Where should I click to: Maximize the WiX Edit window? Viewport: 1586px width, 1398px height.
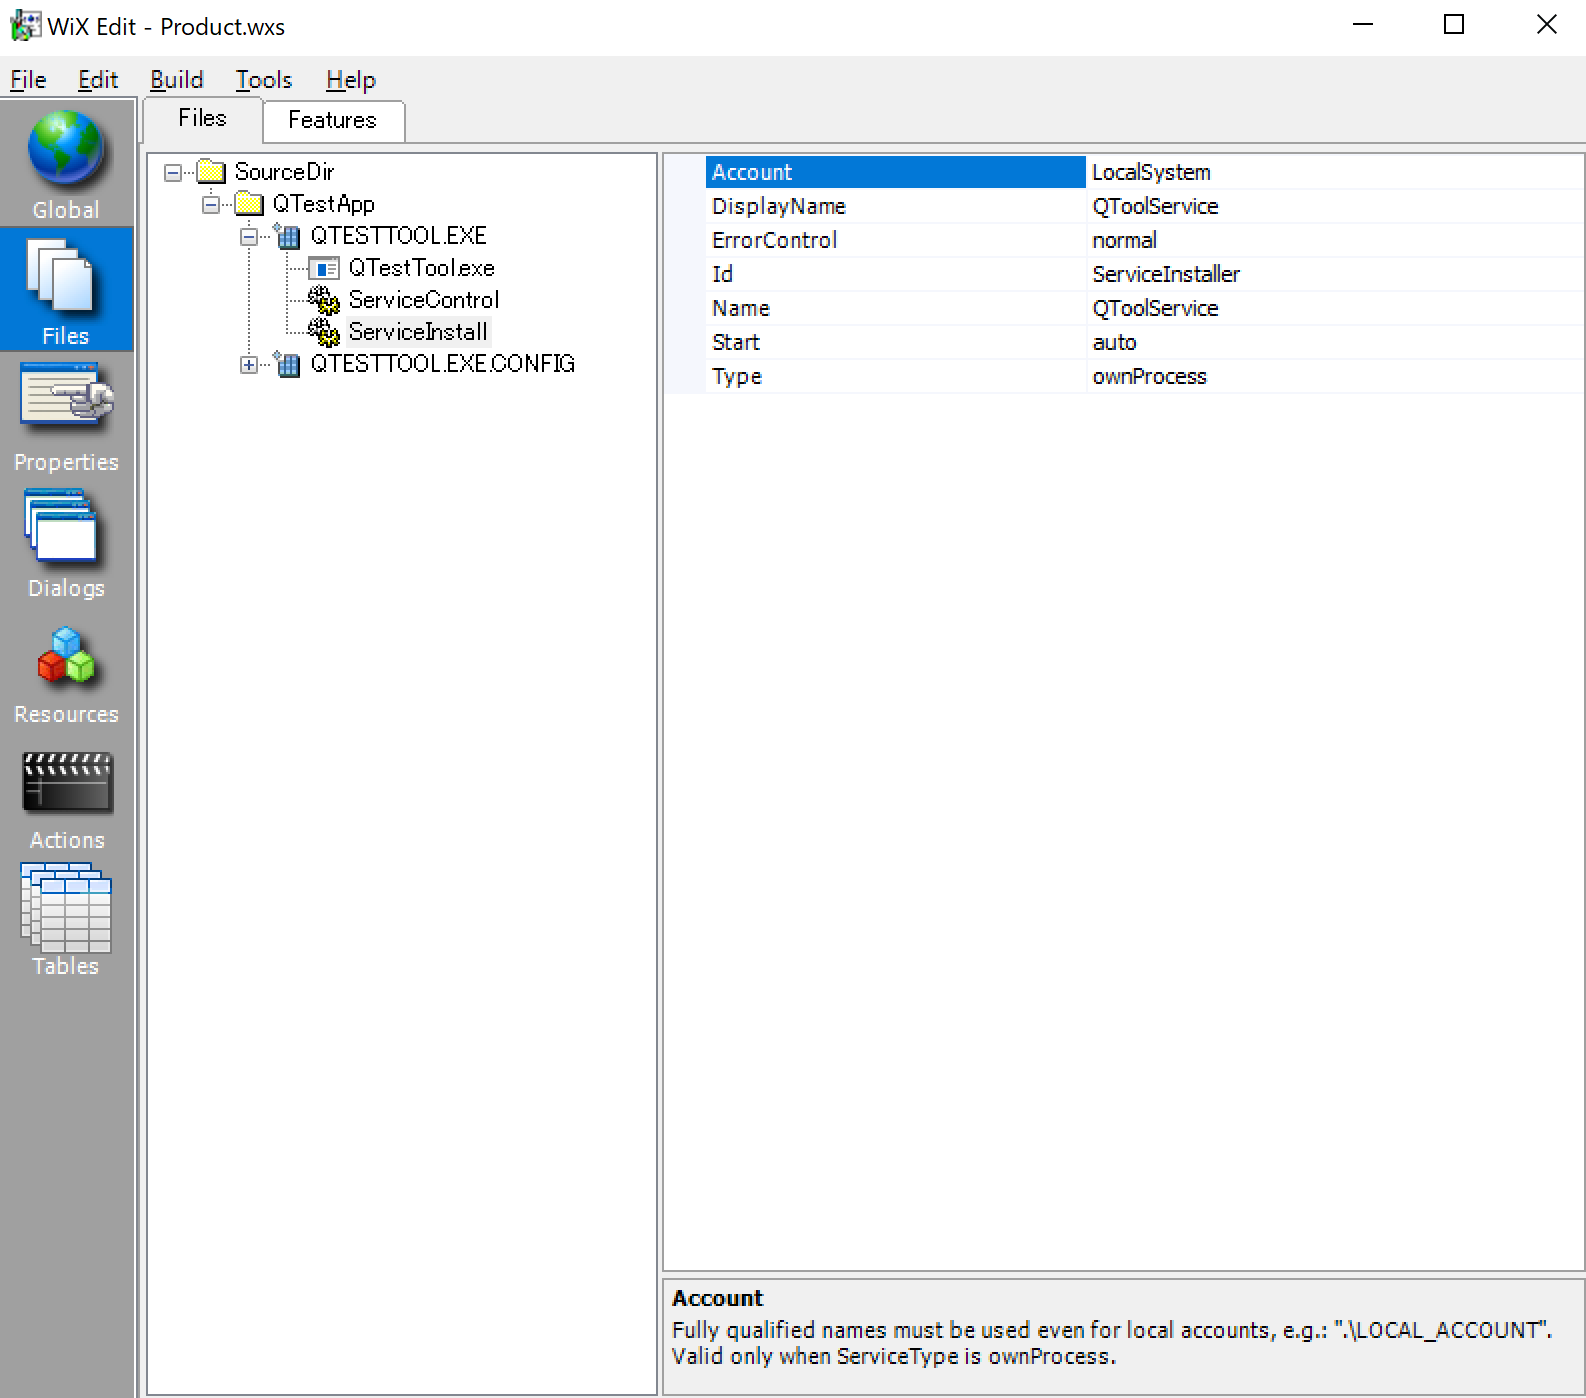[x=1454, y=25]
